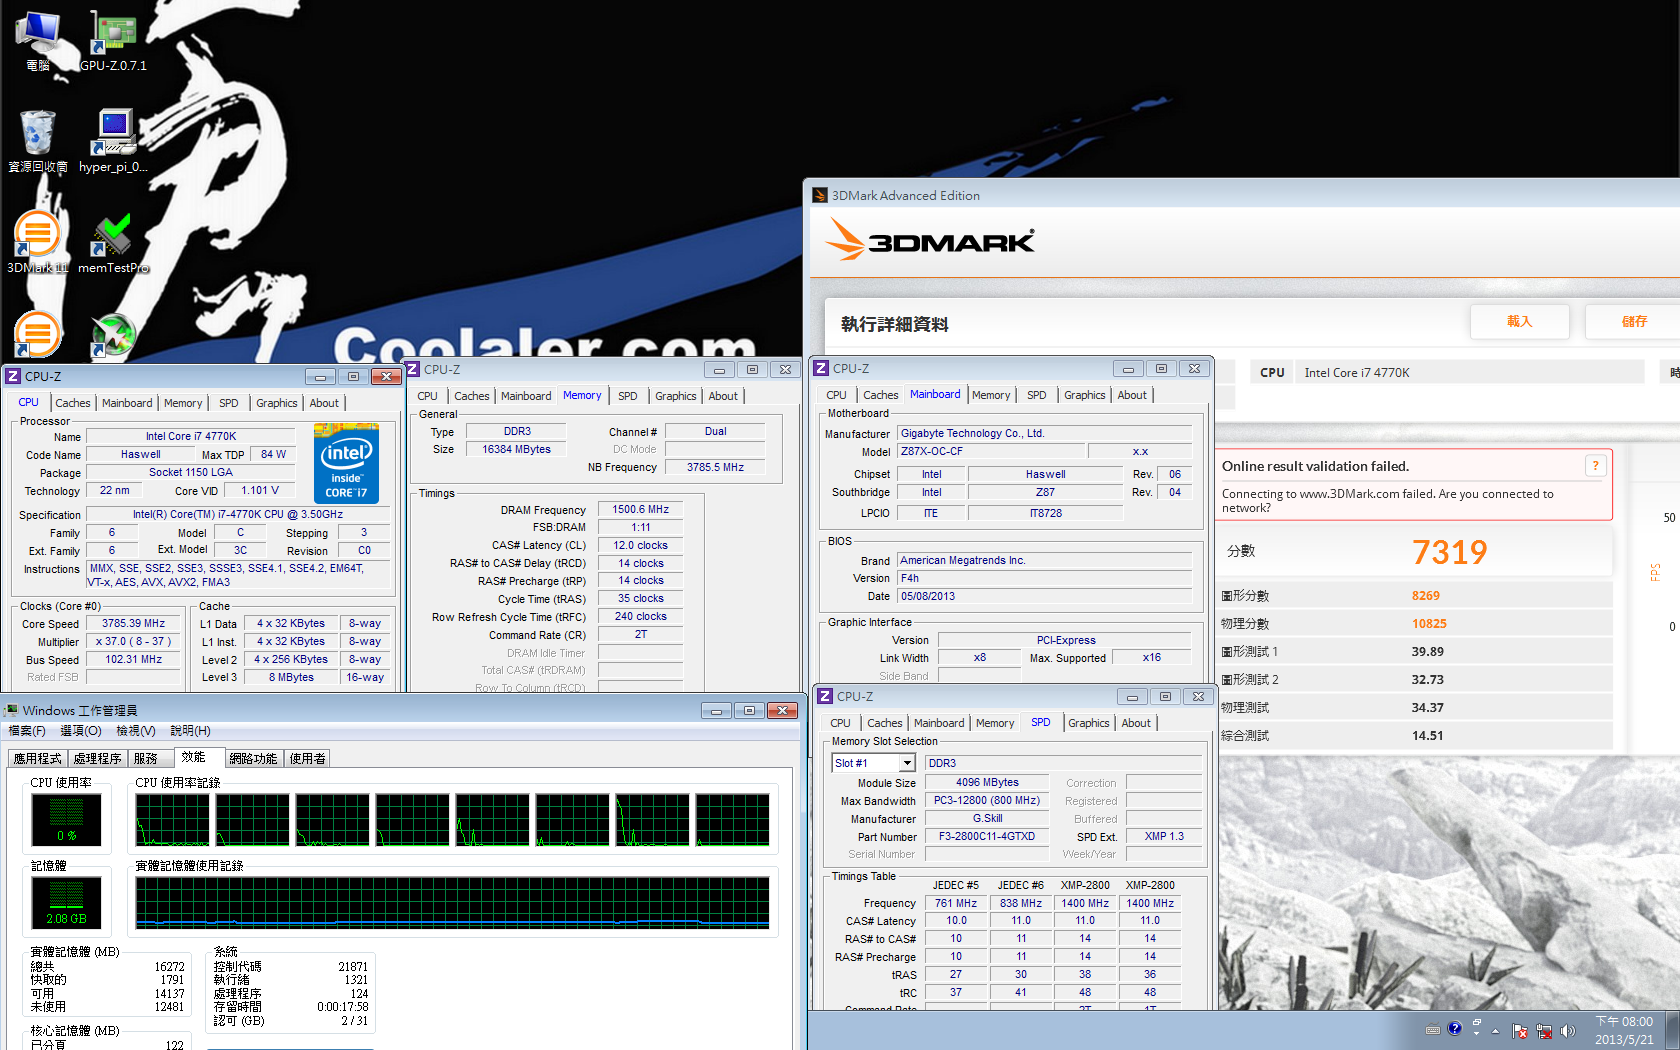
Task: Click the question-mark help icon in 3DMark's validation failed box
Action: click(x=1595, y=466)
